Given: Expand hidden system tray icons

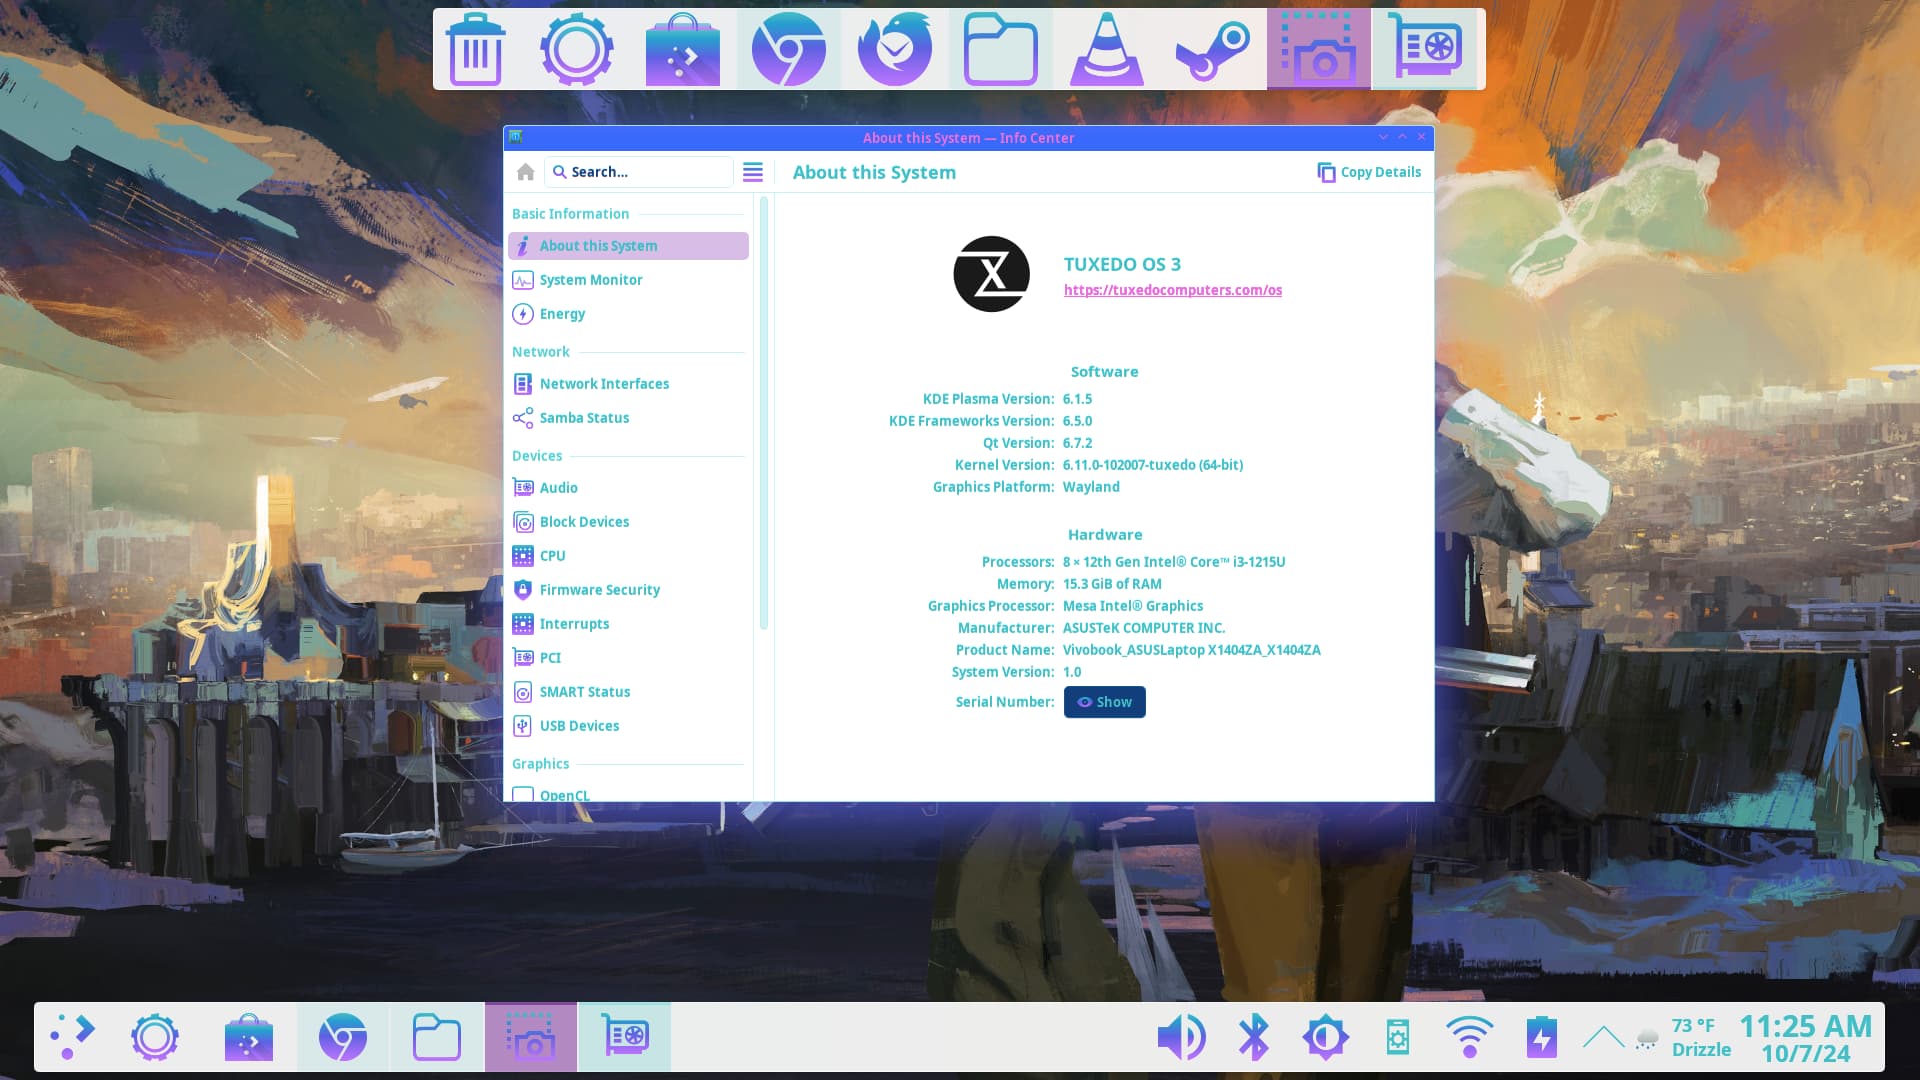Looking at the screenshot, I should click(1603, 1037).
